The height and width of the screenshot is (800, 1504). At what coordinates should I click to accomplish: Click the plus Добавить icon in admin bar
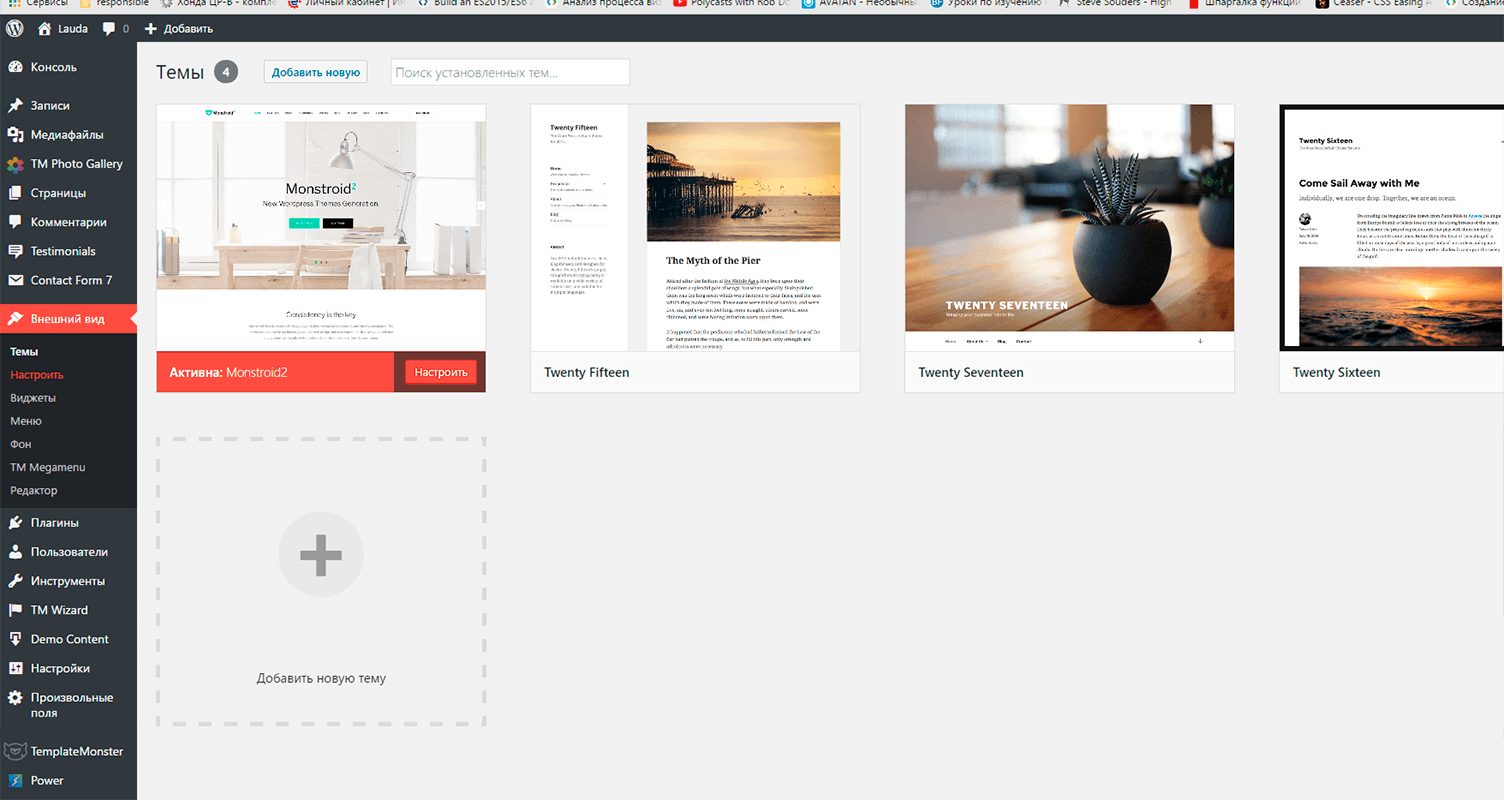(150, 29)
